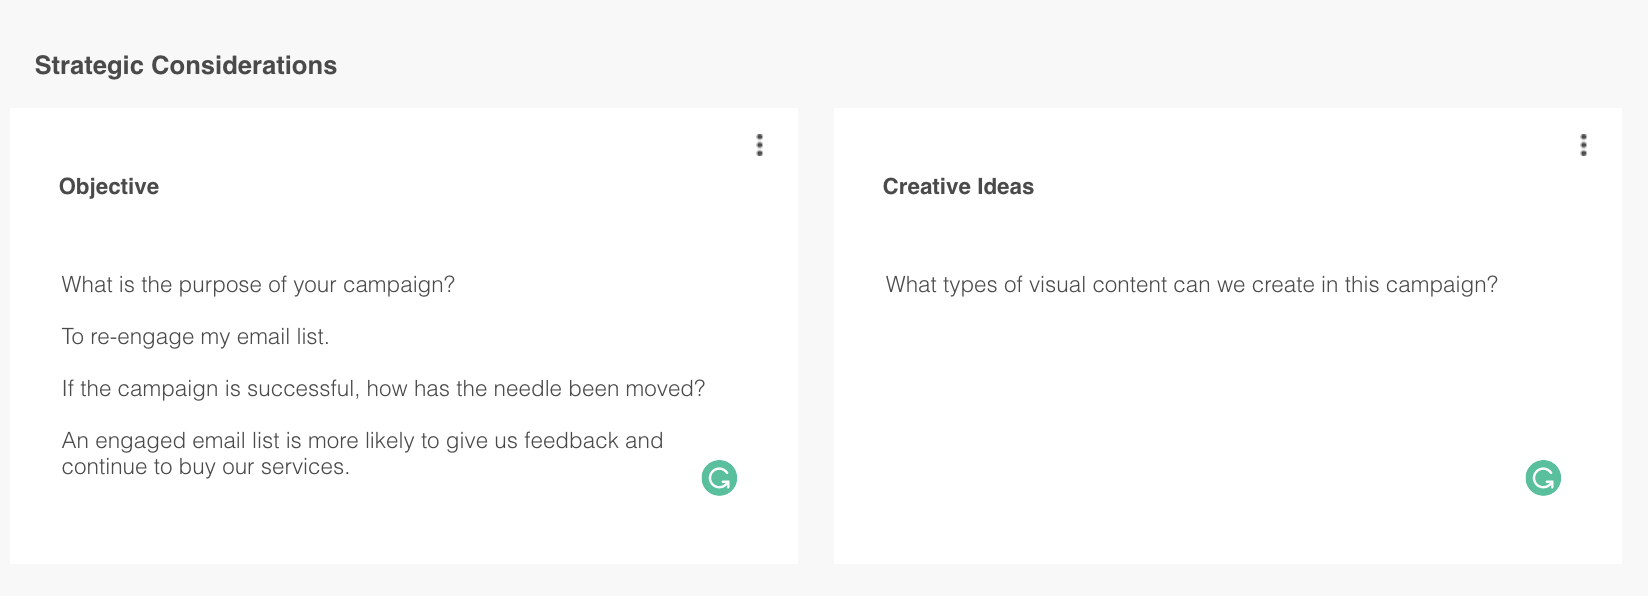
Task: Click the Grammarly icon in Creative Ideas card
Action: tap(1543, 478)
